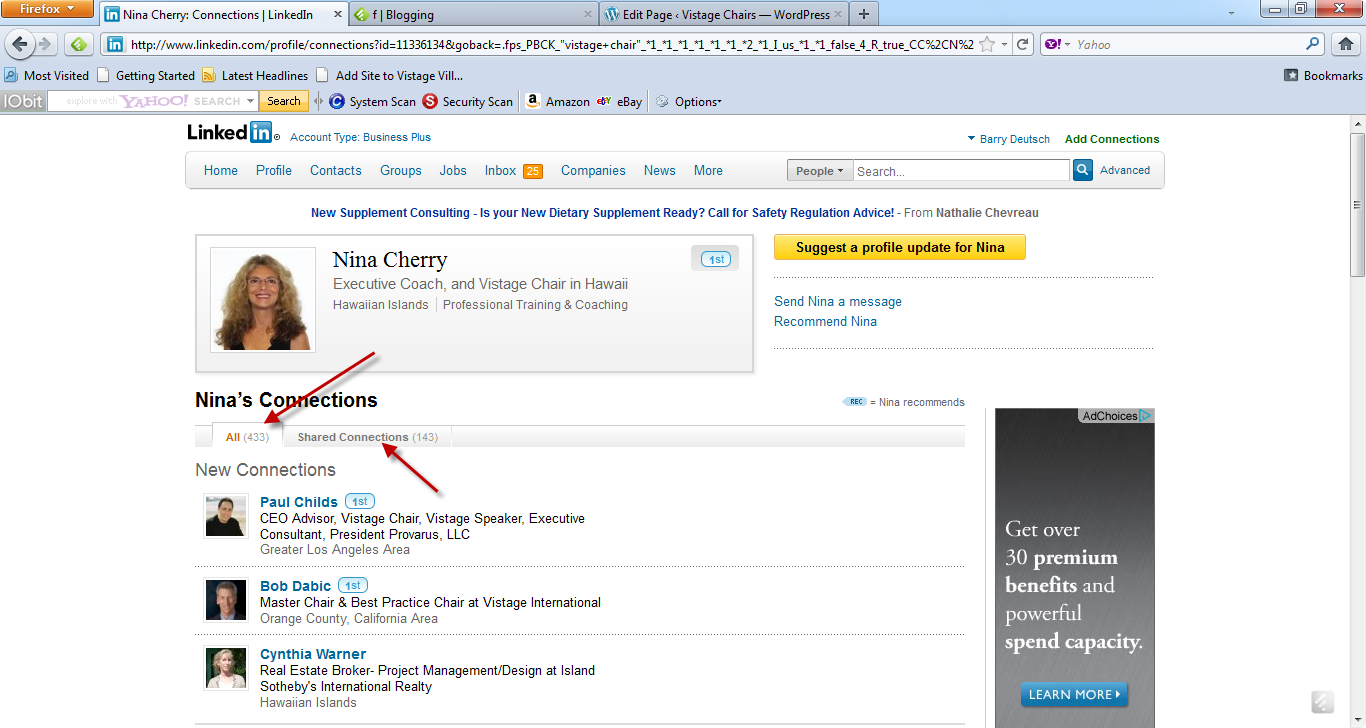Bookmark the page using the star icon

987,44
